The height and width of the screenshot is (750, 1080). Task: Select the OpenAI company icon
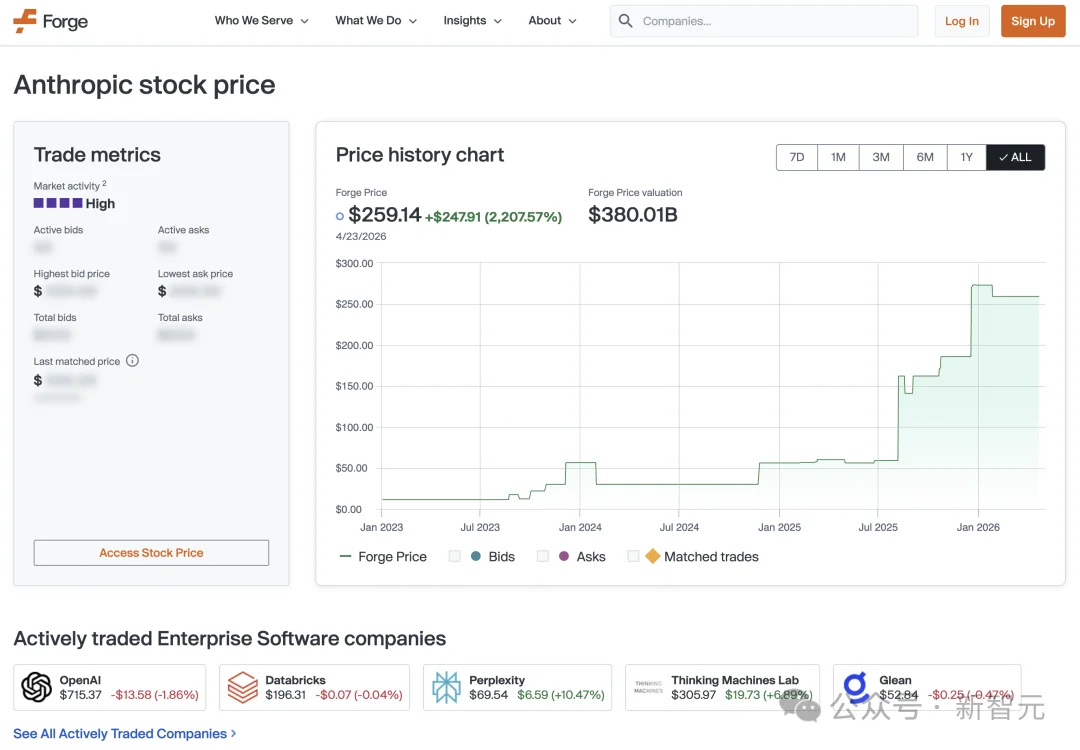click(37, 687)
